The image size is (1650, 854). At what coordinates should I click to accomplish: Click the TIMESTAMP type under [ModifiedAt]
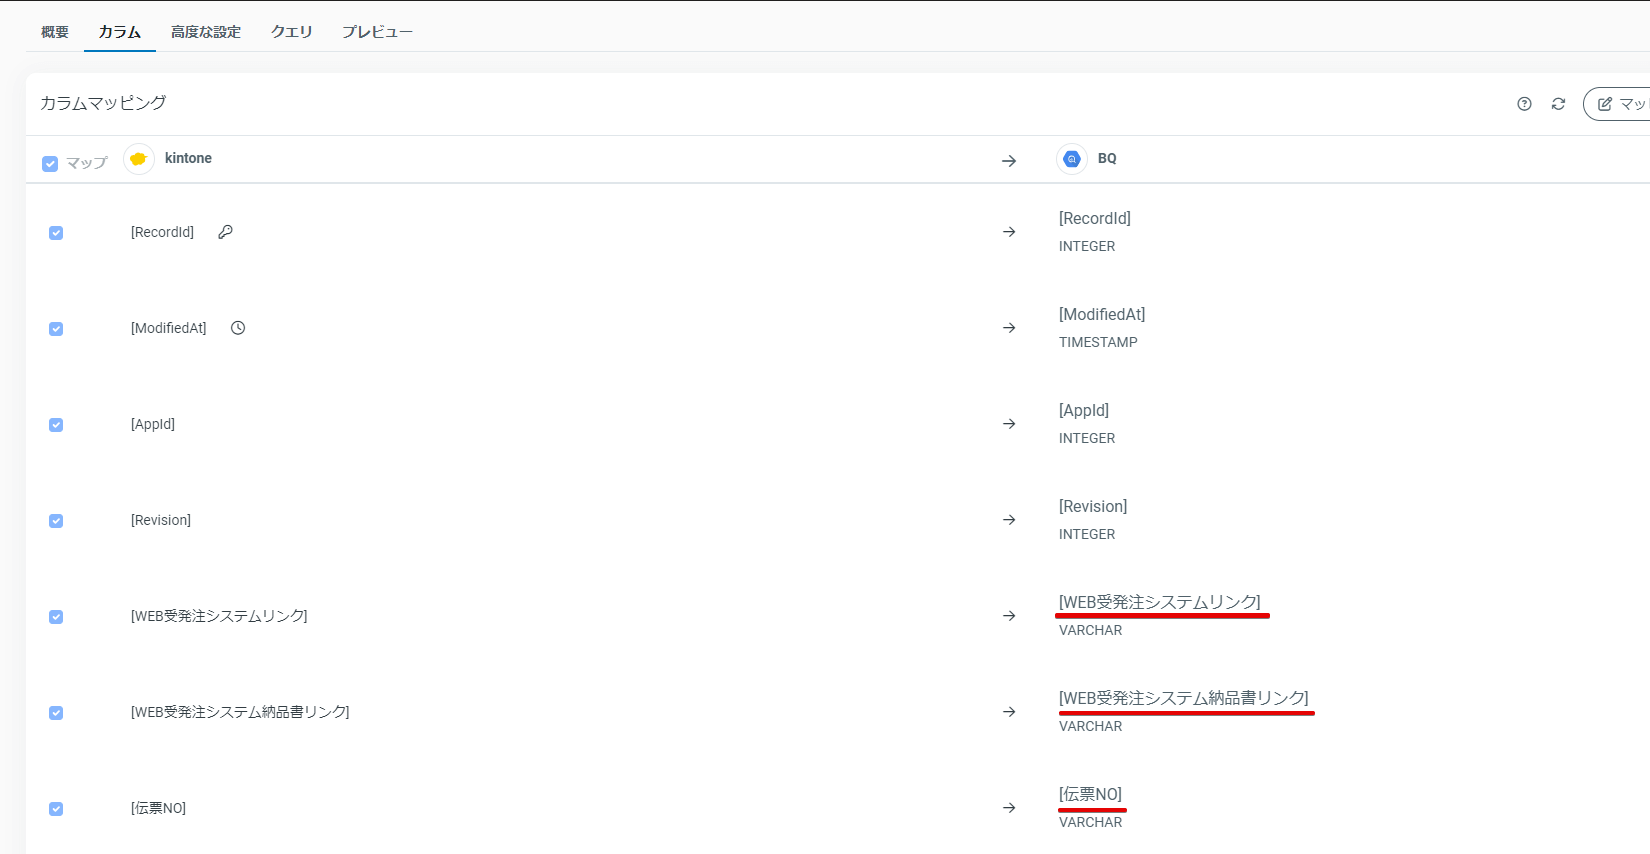tap(1098, 342)
